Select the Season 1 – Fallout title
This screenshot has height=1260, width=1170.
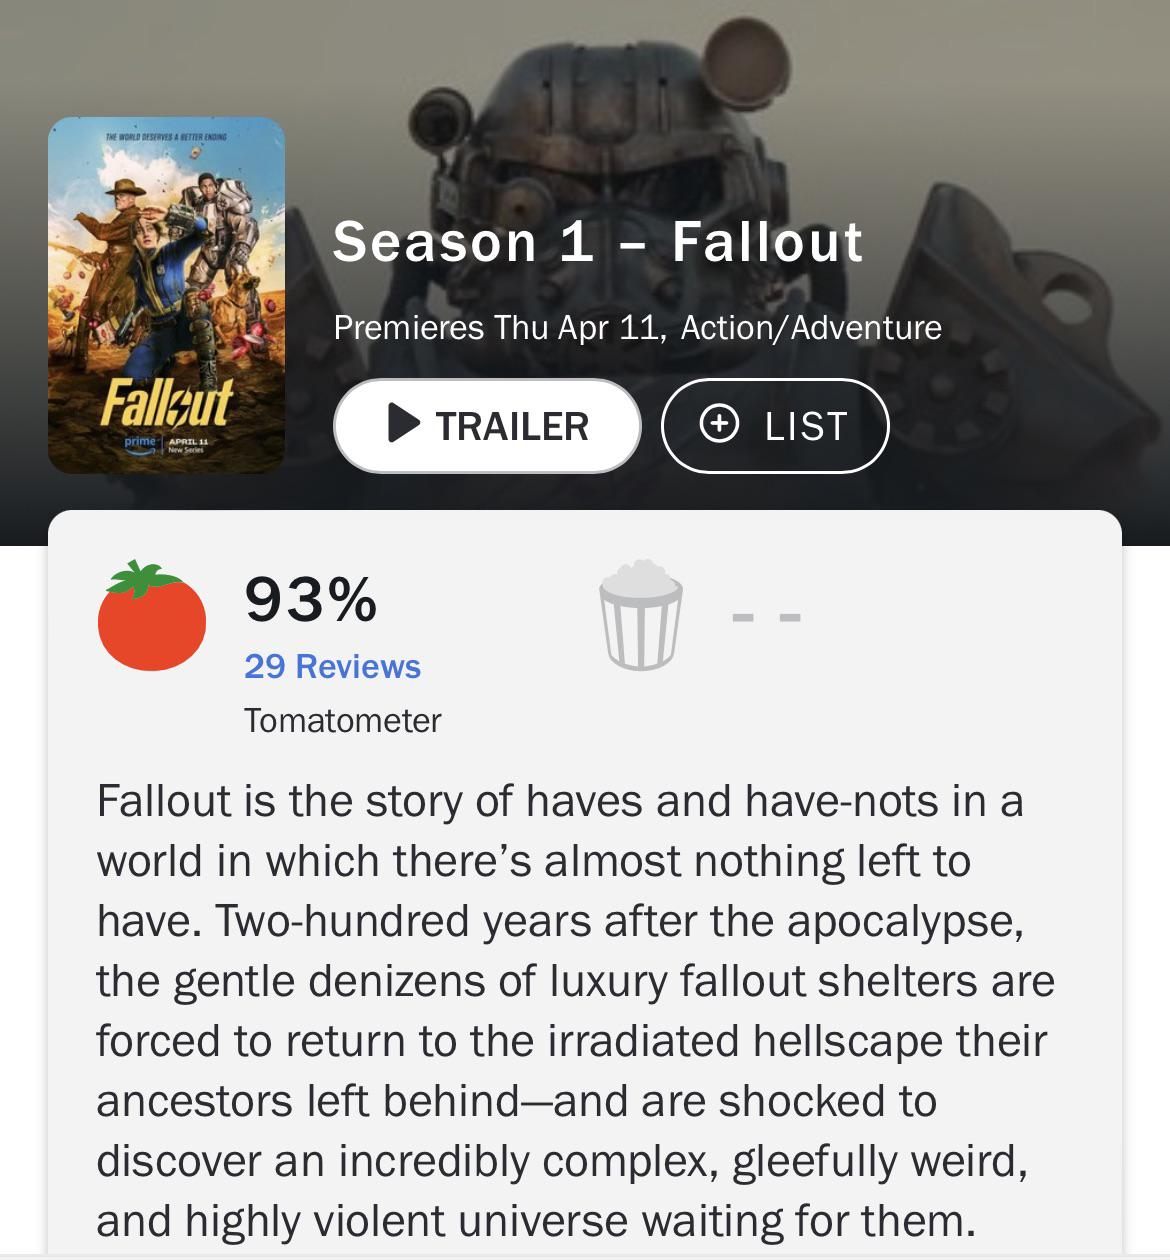(x=598, y=242)
